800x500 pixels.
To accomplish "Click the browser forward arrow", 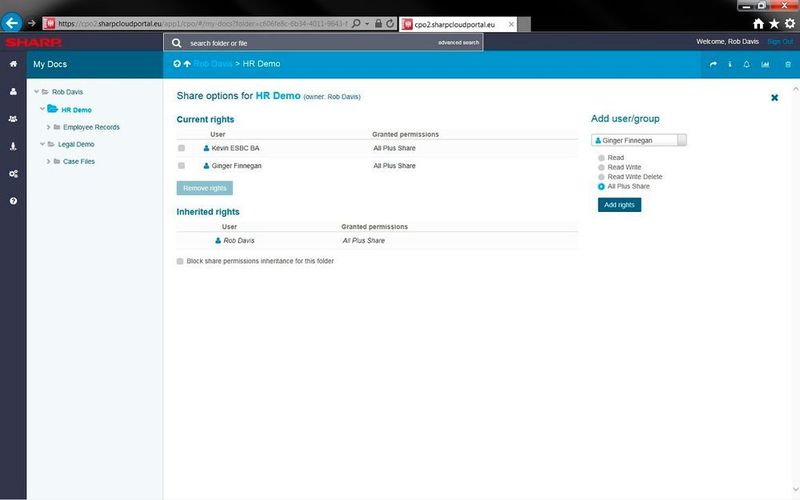I will [32, 23].
